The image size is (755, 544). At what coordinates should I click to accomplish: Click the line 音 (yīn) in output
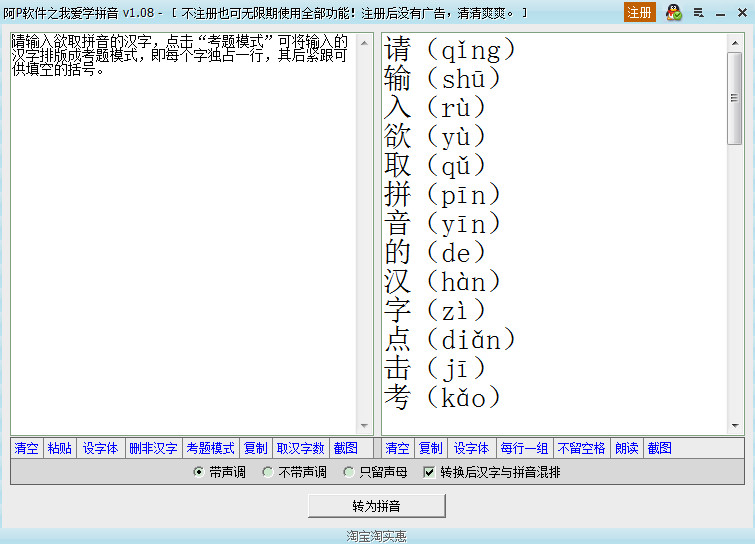(442, 224)
